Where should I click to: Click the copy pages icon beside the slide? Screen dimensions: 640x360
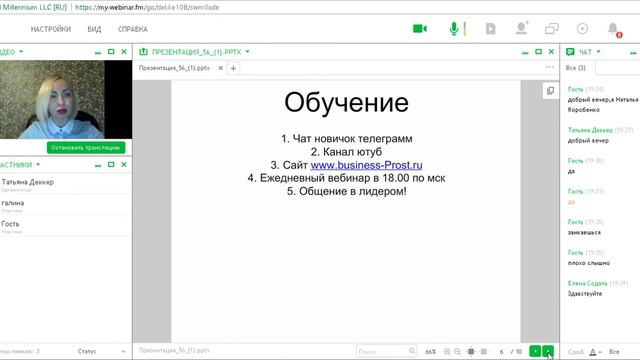pyautogui.click(x=550, y=91)
